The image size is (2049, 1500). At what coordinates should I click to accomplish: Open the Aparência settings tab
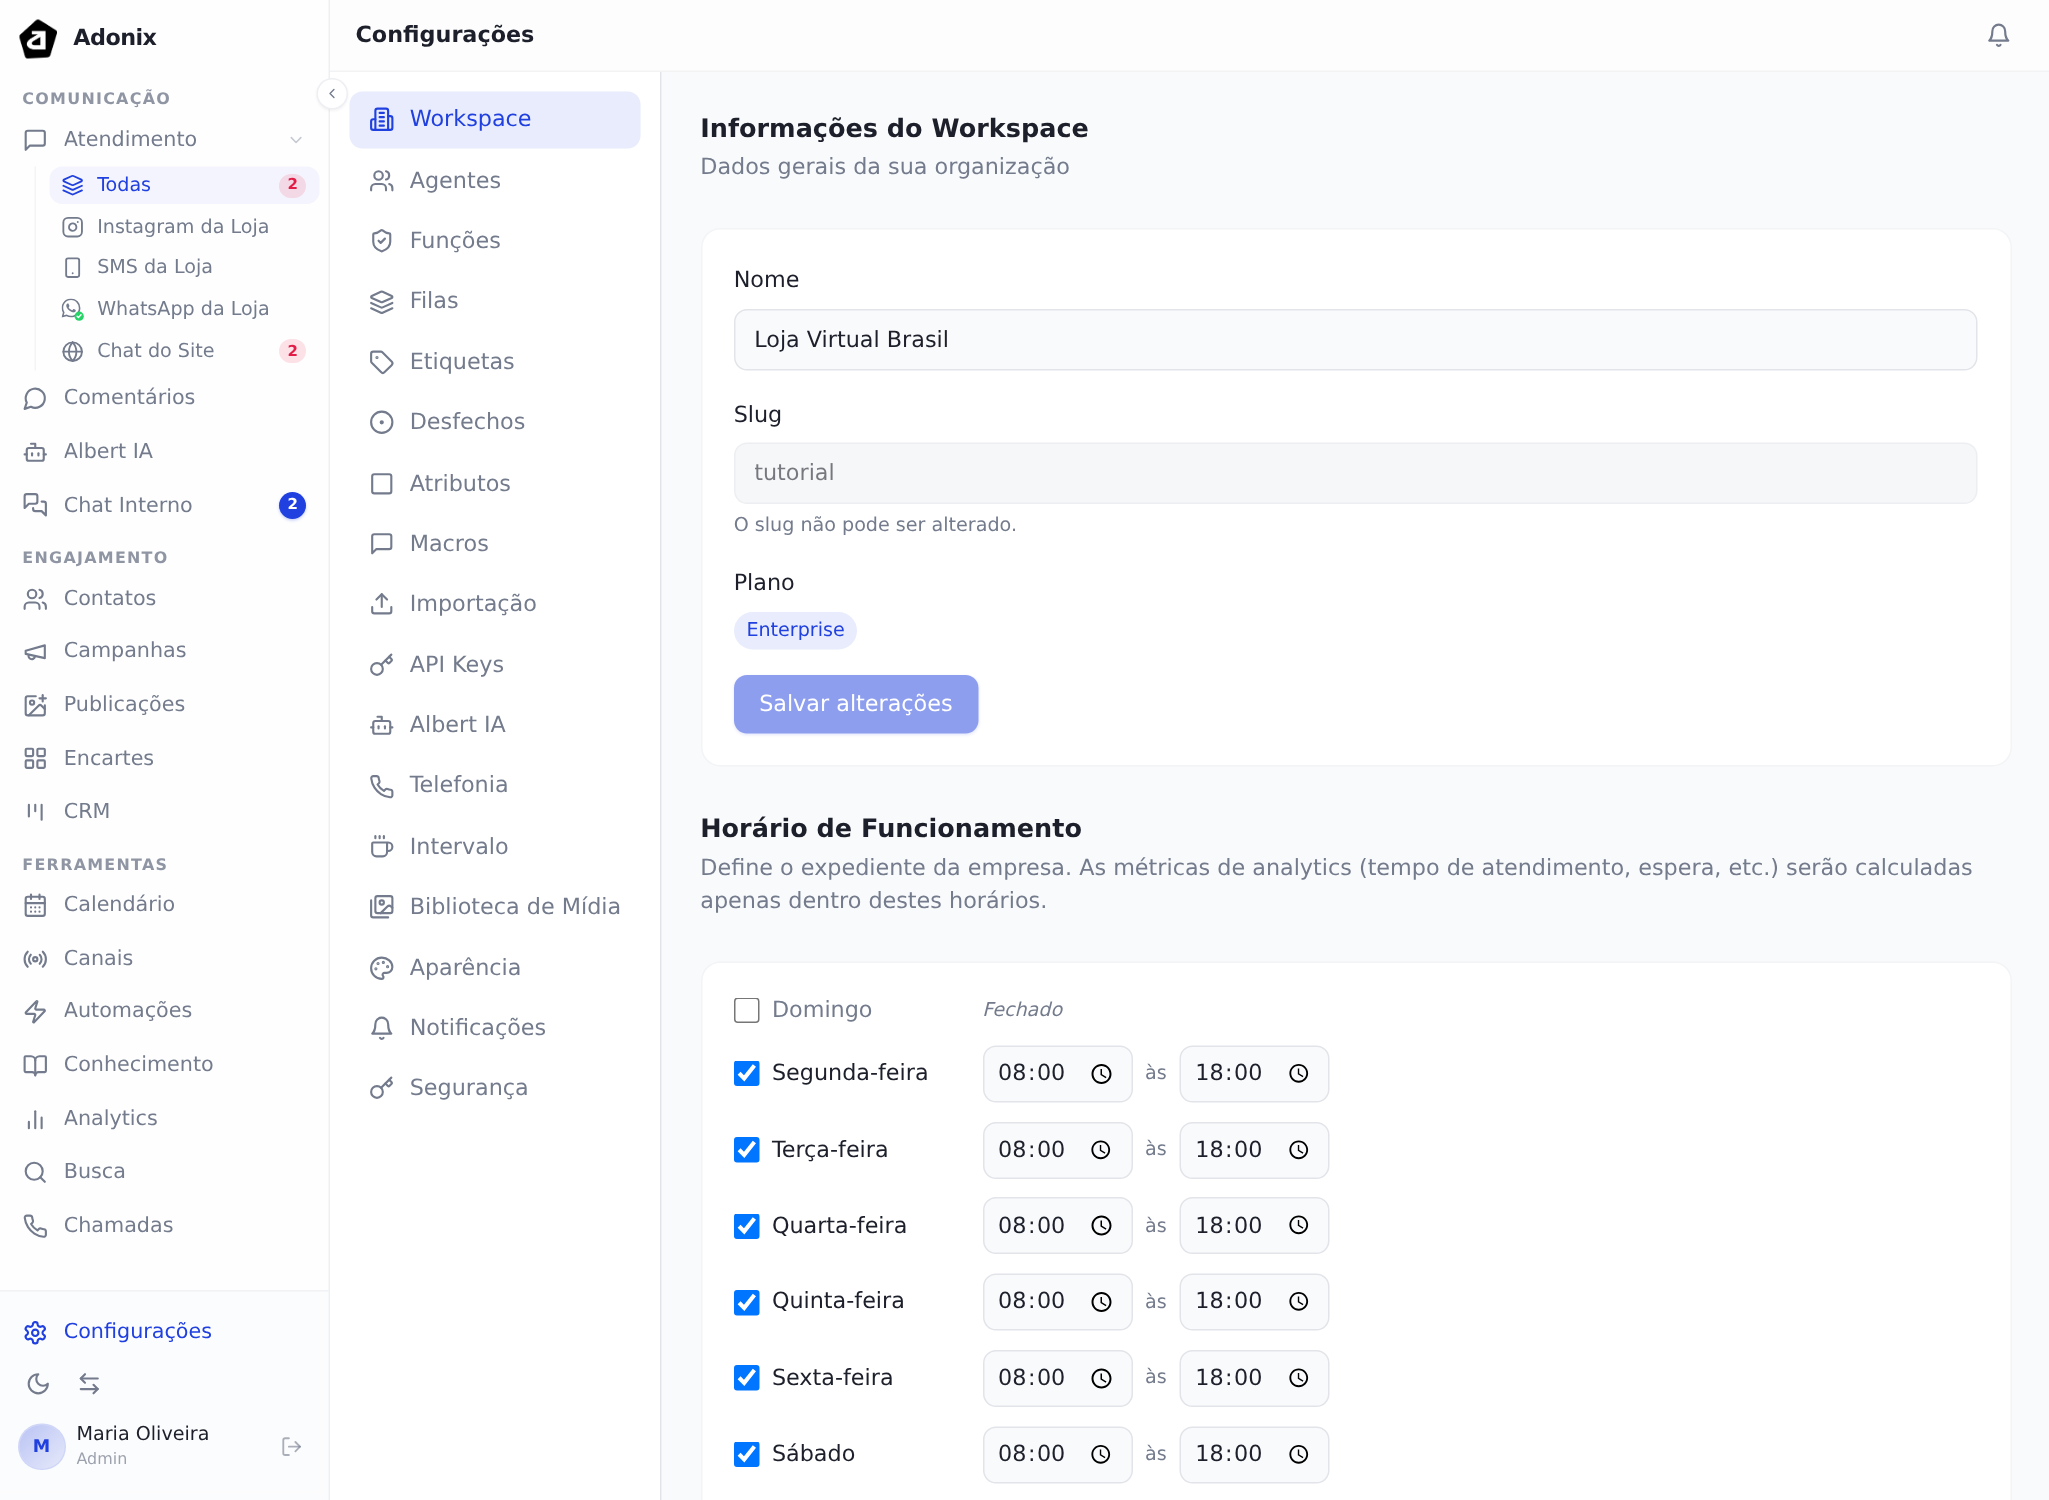point(495,968)
